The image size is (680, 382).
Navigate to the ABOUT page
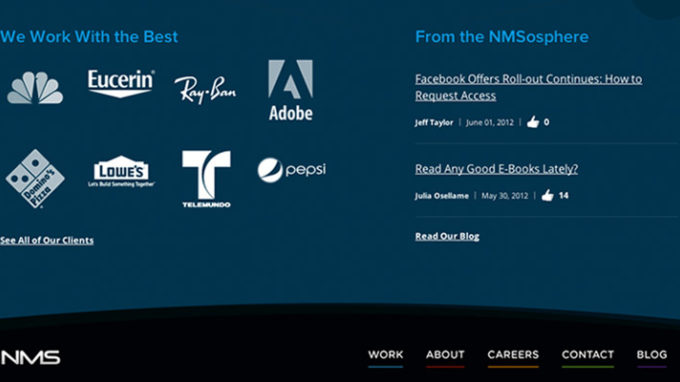point(445,355)
